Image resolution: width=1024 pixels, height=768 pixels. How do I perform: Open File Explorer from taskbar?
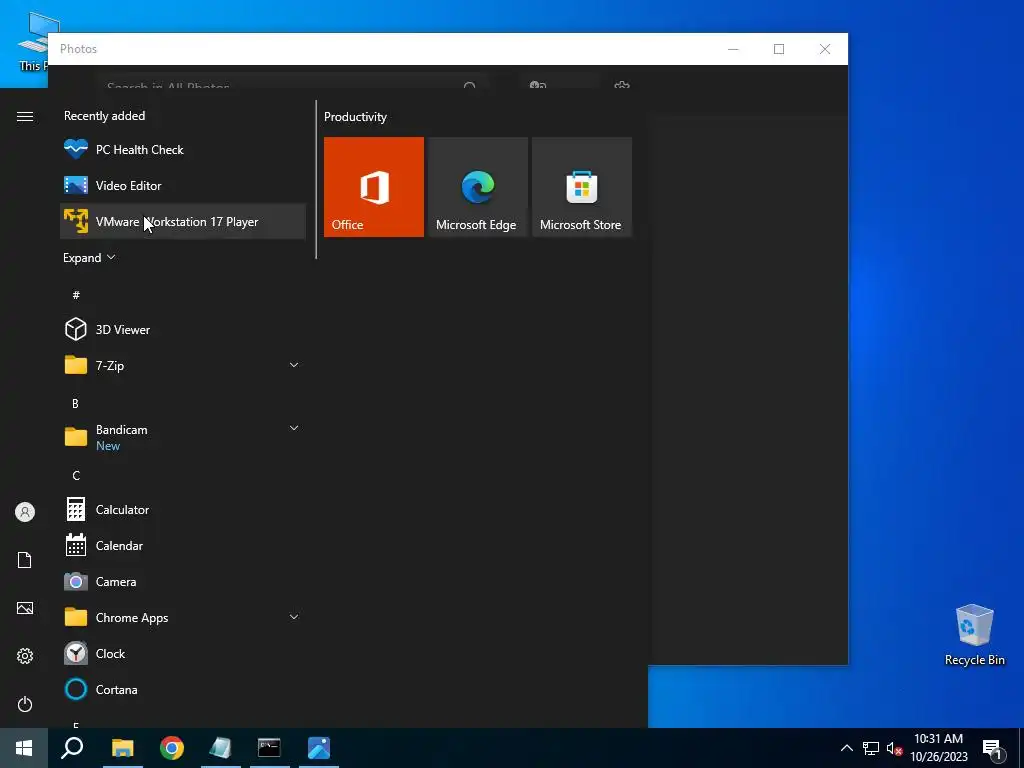pyautogui.click(x=122, y=748)
